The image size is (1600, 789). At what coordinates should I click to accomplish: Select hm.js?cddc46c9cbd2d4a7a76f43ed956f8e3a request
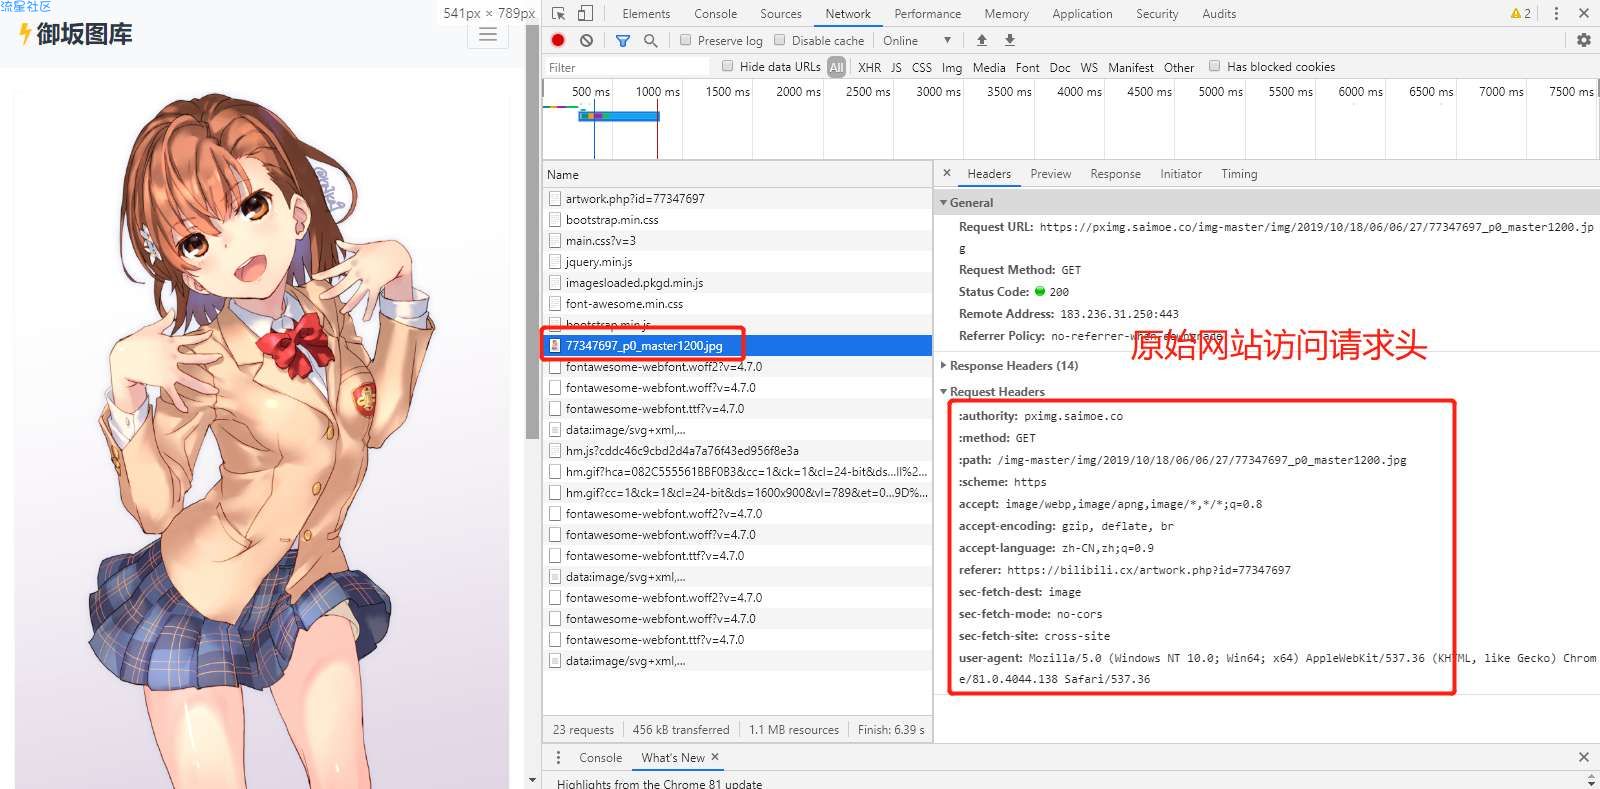pos(737,450)
